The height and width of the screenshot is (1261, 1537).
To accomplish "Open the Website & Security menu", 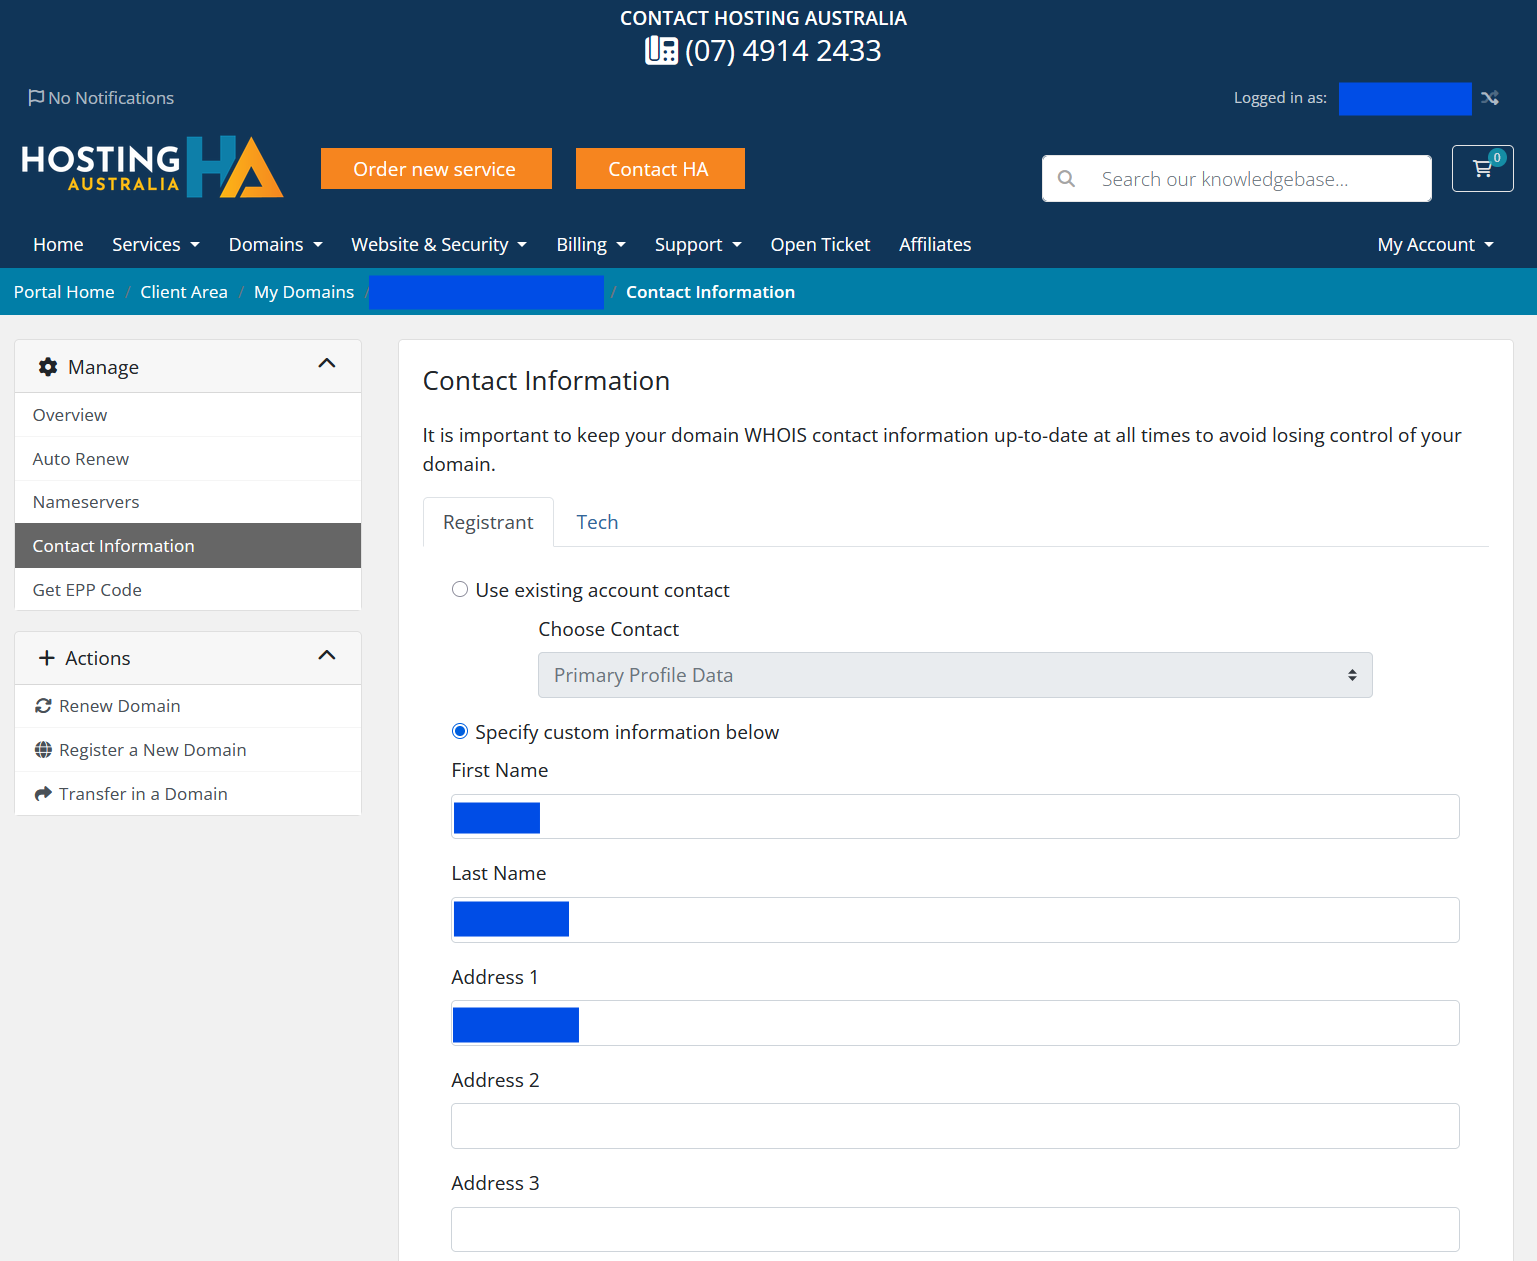I will pyautogui.click(x=439, y=245).
